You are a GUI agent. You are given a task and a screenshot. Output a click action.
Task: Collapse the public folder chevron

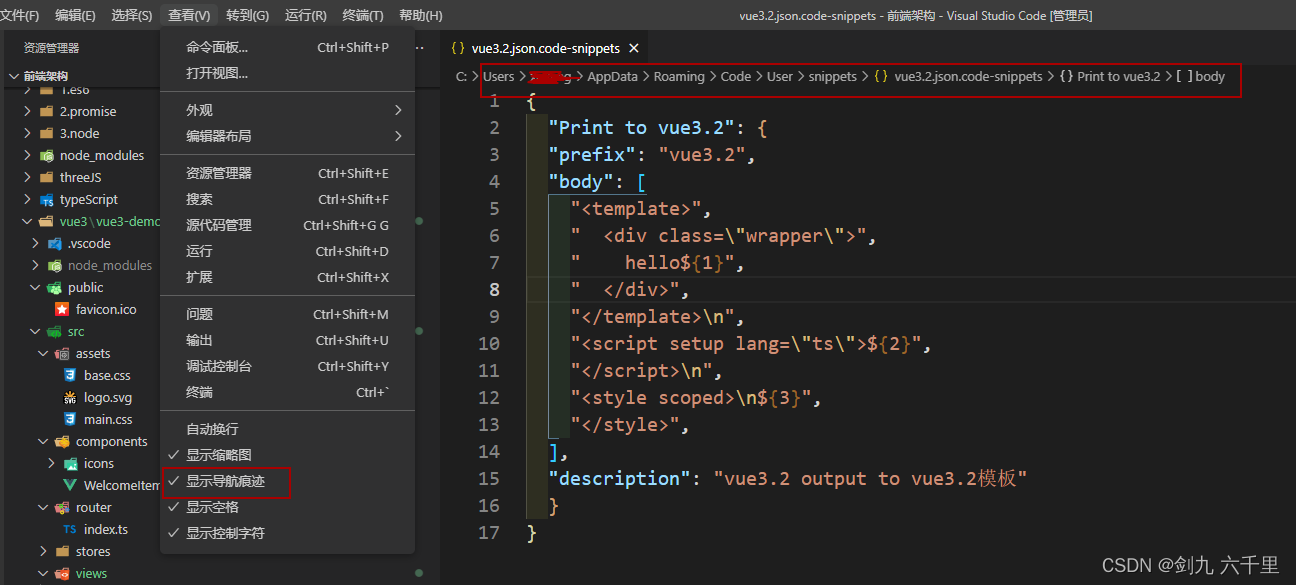tap(36, 287)
